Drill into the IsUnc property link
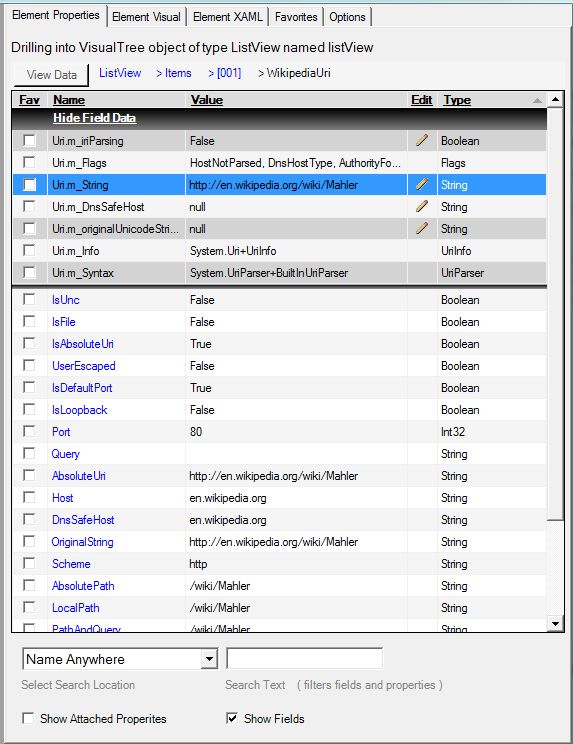The image size is (573, 744). [65, 300]
